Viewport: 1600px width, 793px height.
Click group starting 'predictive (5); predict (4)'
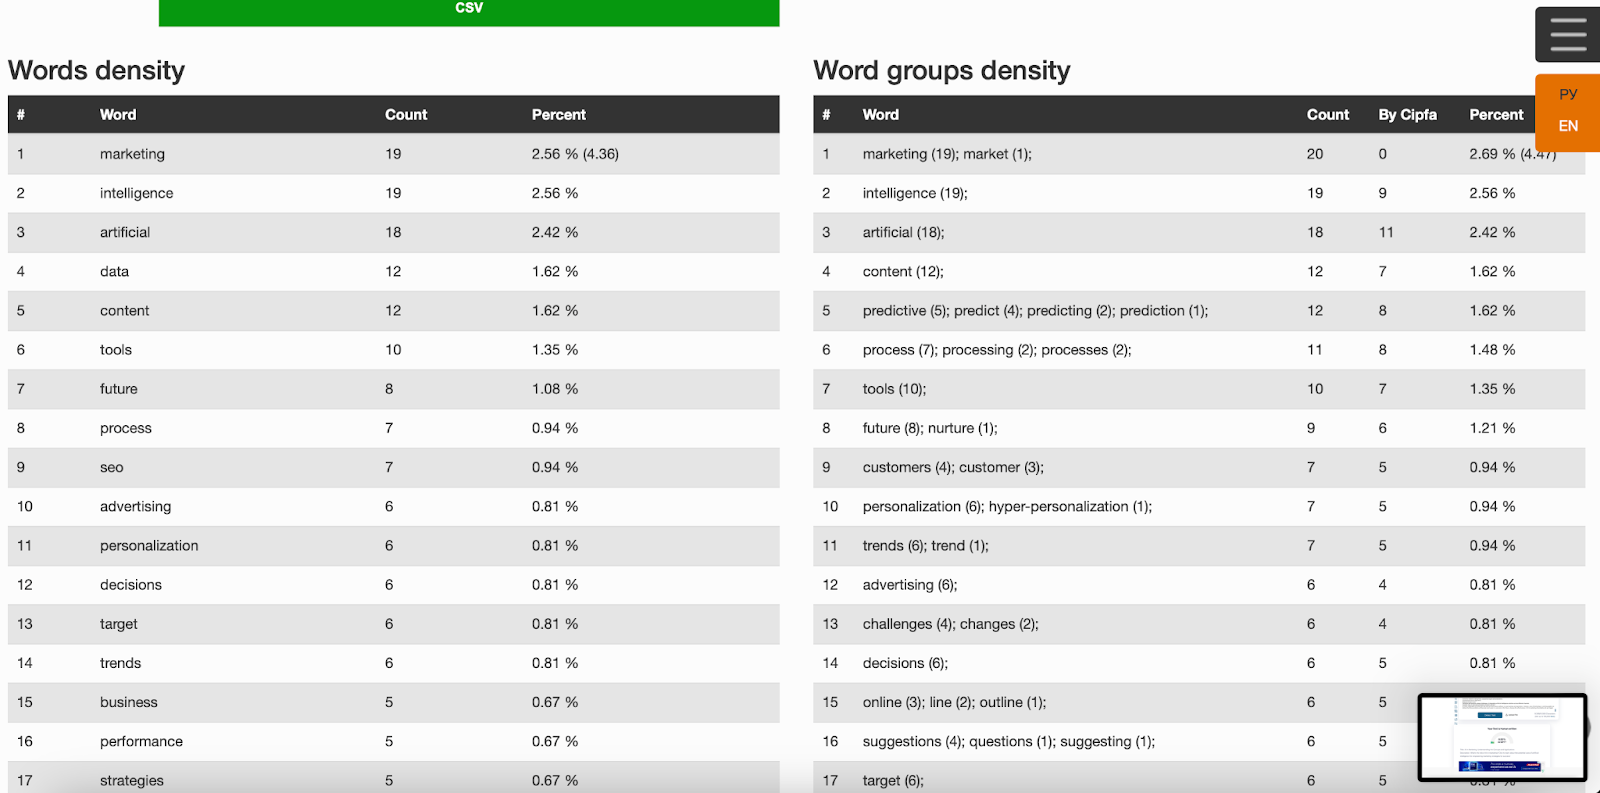coord(1035,311)
